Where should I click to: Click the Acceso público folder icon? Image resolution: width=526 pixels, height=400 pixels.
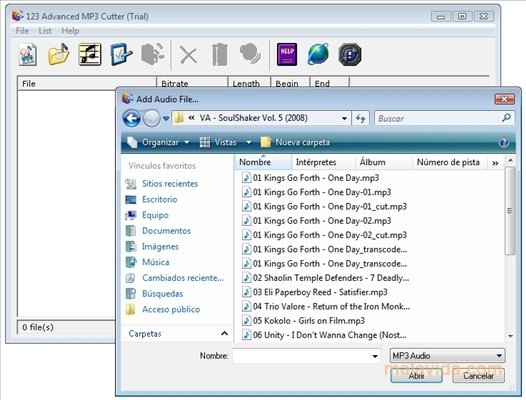[x=130, y=309]
